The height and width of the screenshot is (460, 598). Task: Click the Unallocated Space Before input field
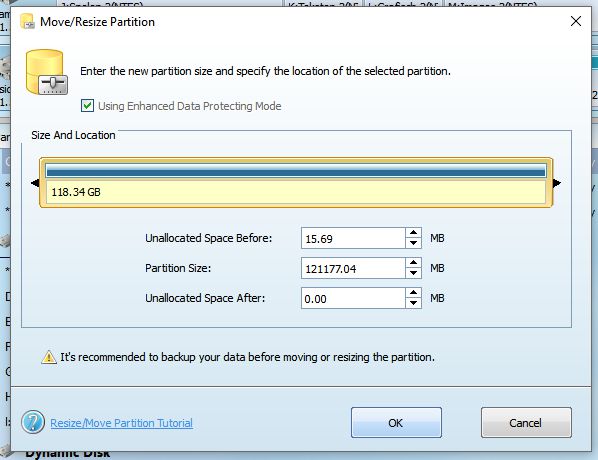pyautogui.click(x=353, y=238)
